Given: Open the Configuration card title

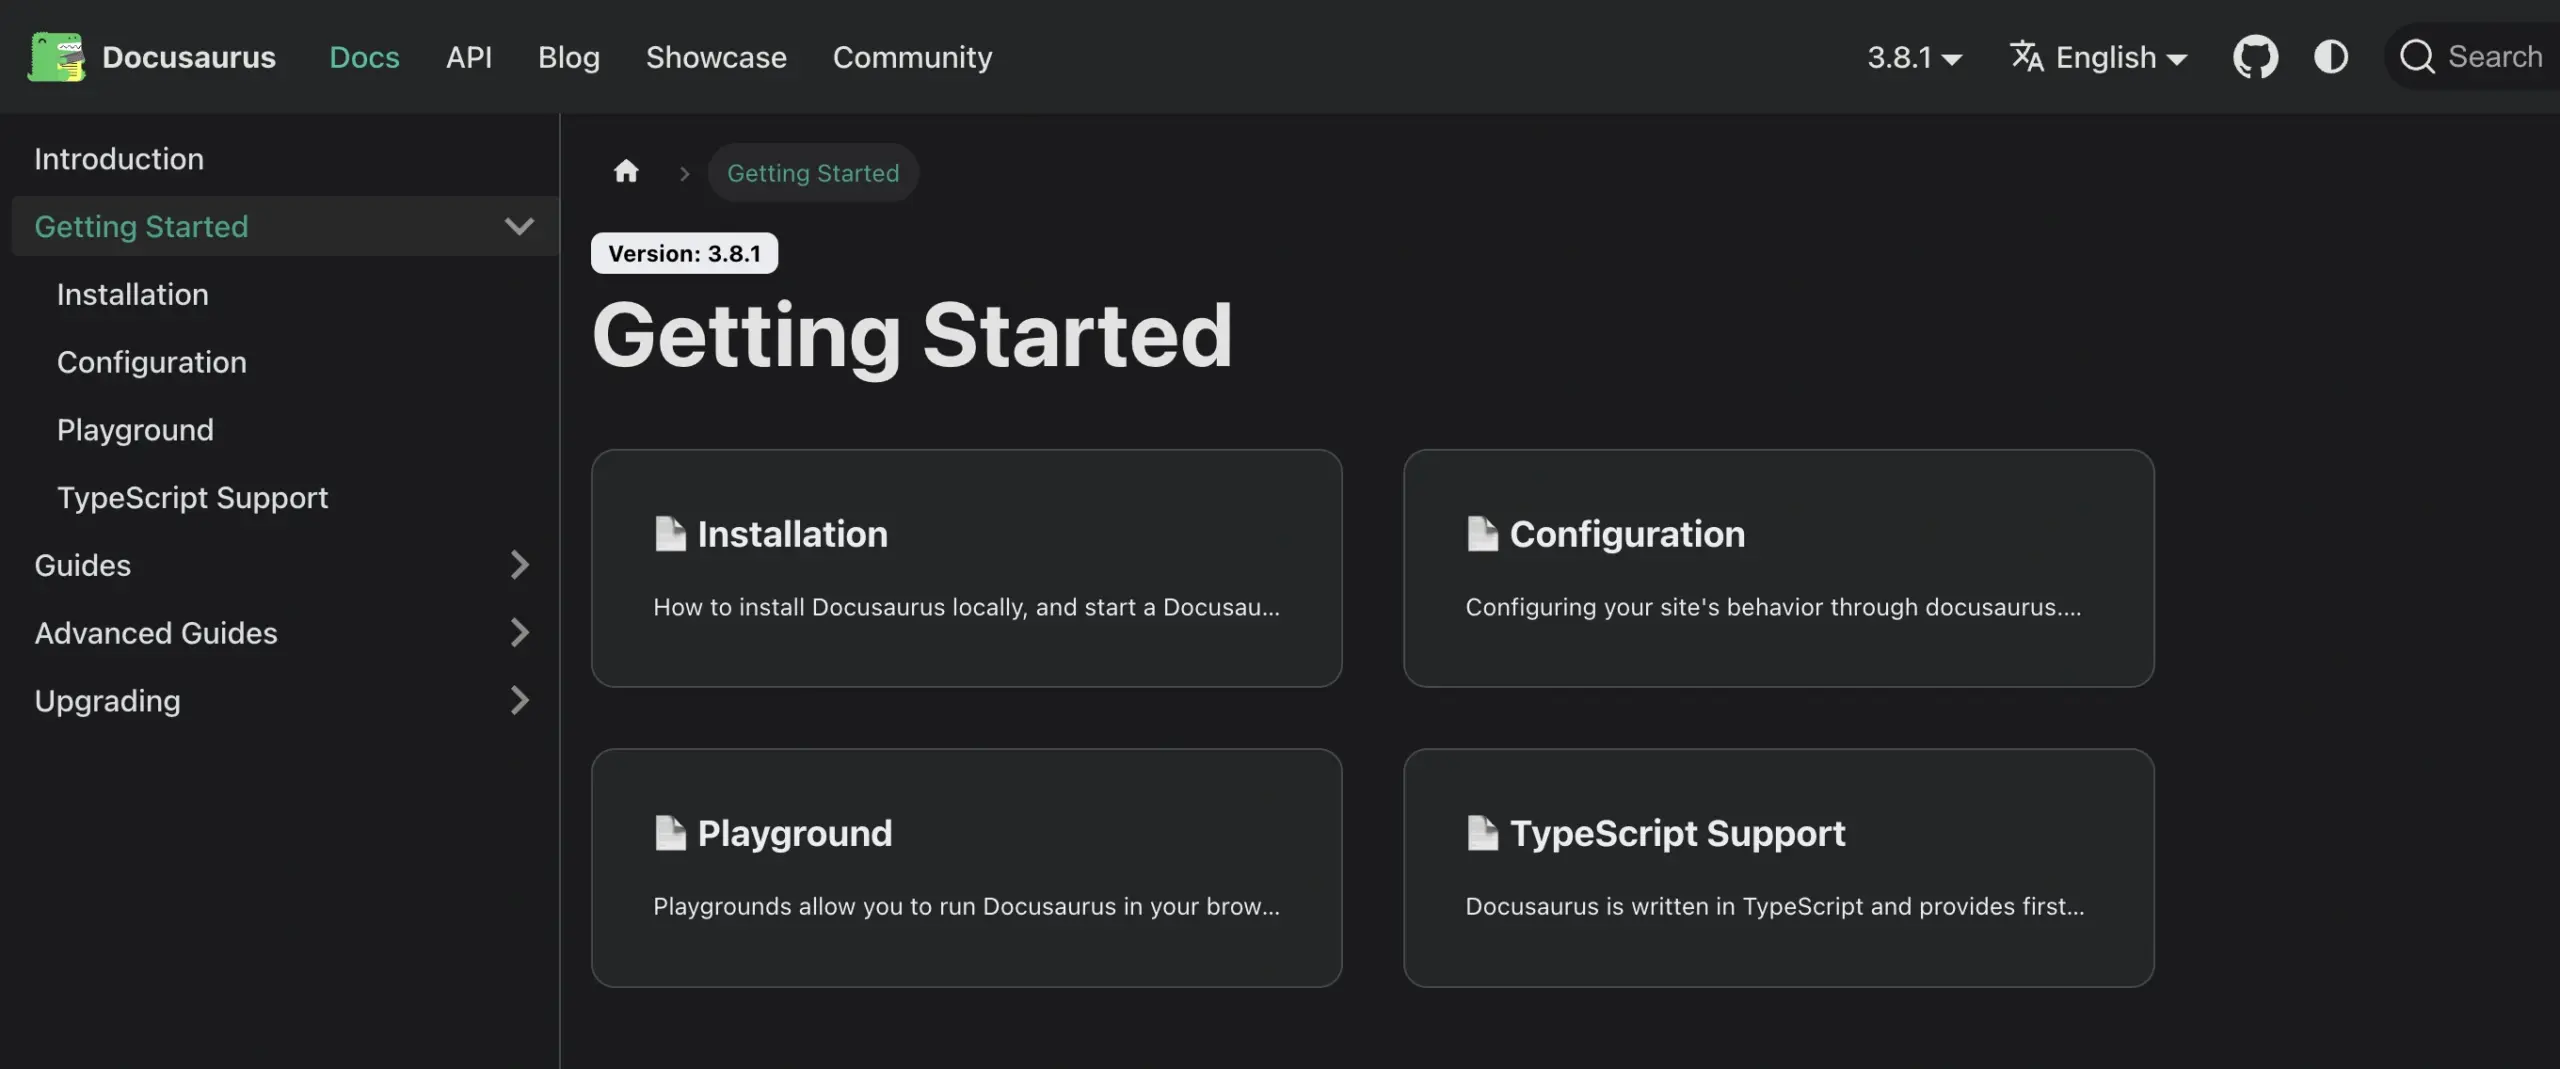Looking at the screenshot, I should click(1627, 534).
